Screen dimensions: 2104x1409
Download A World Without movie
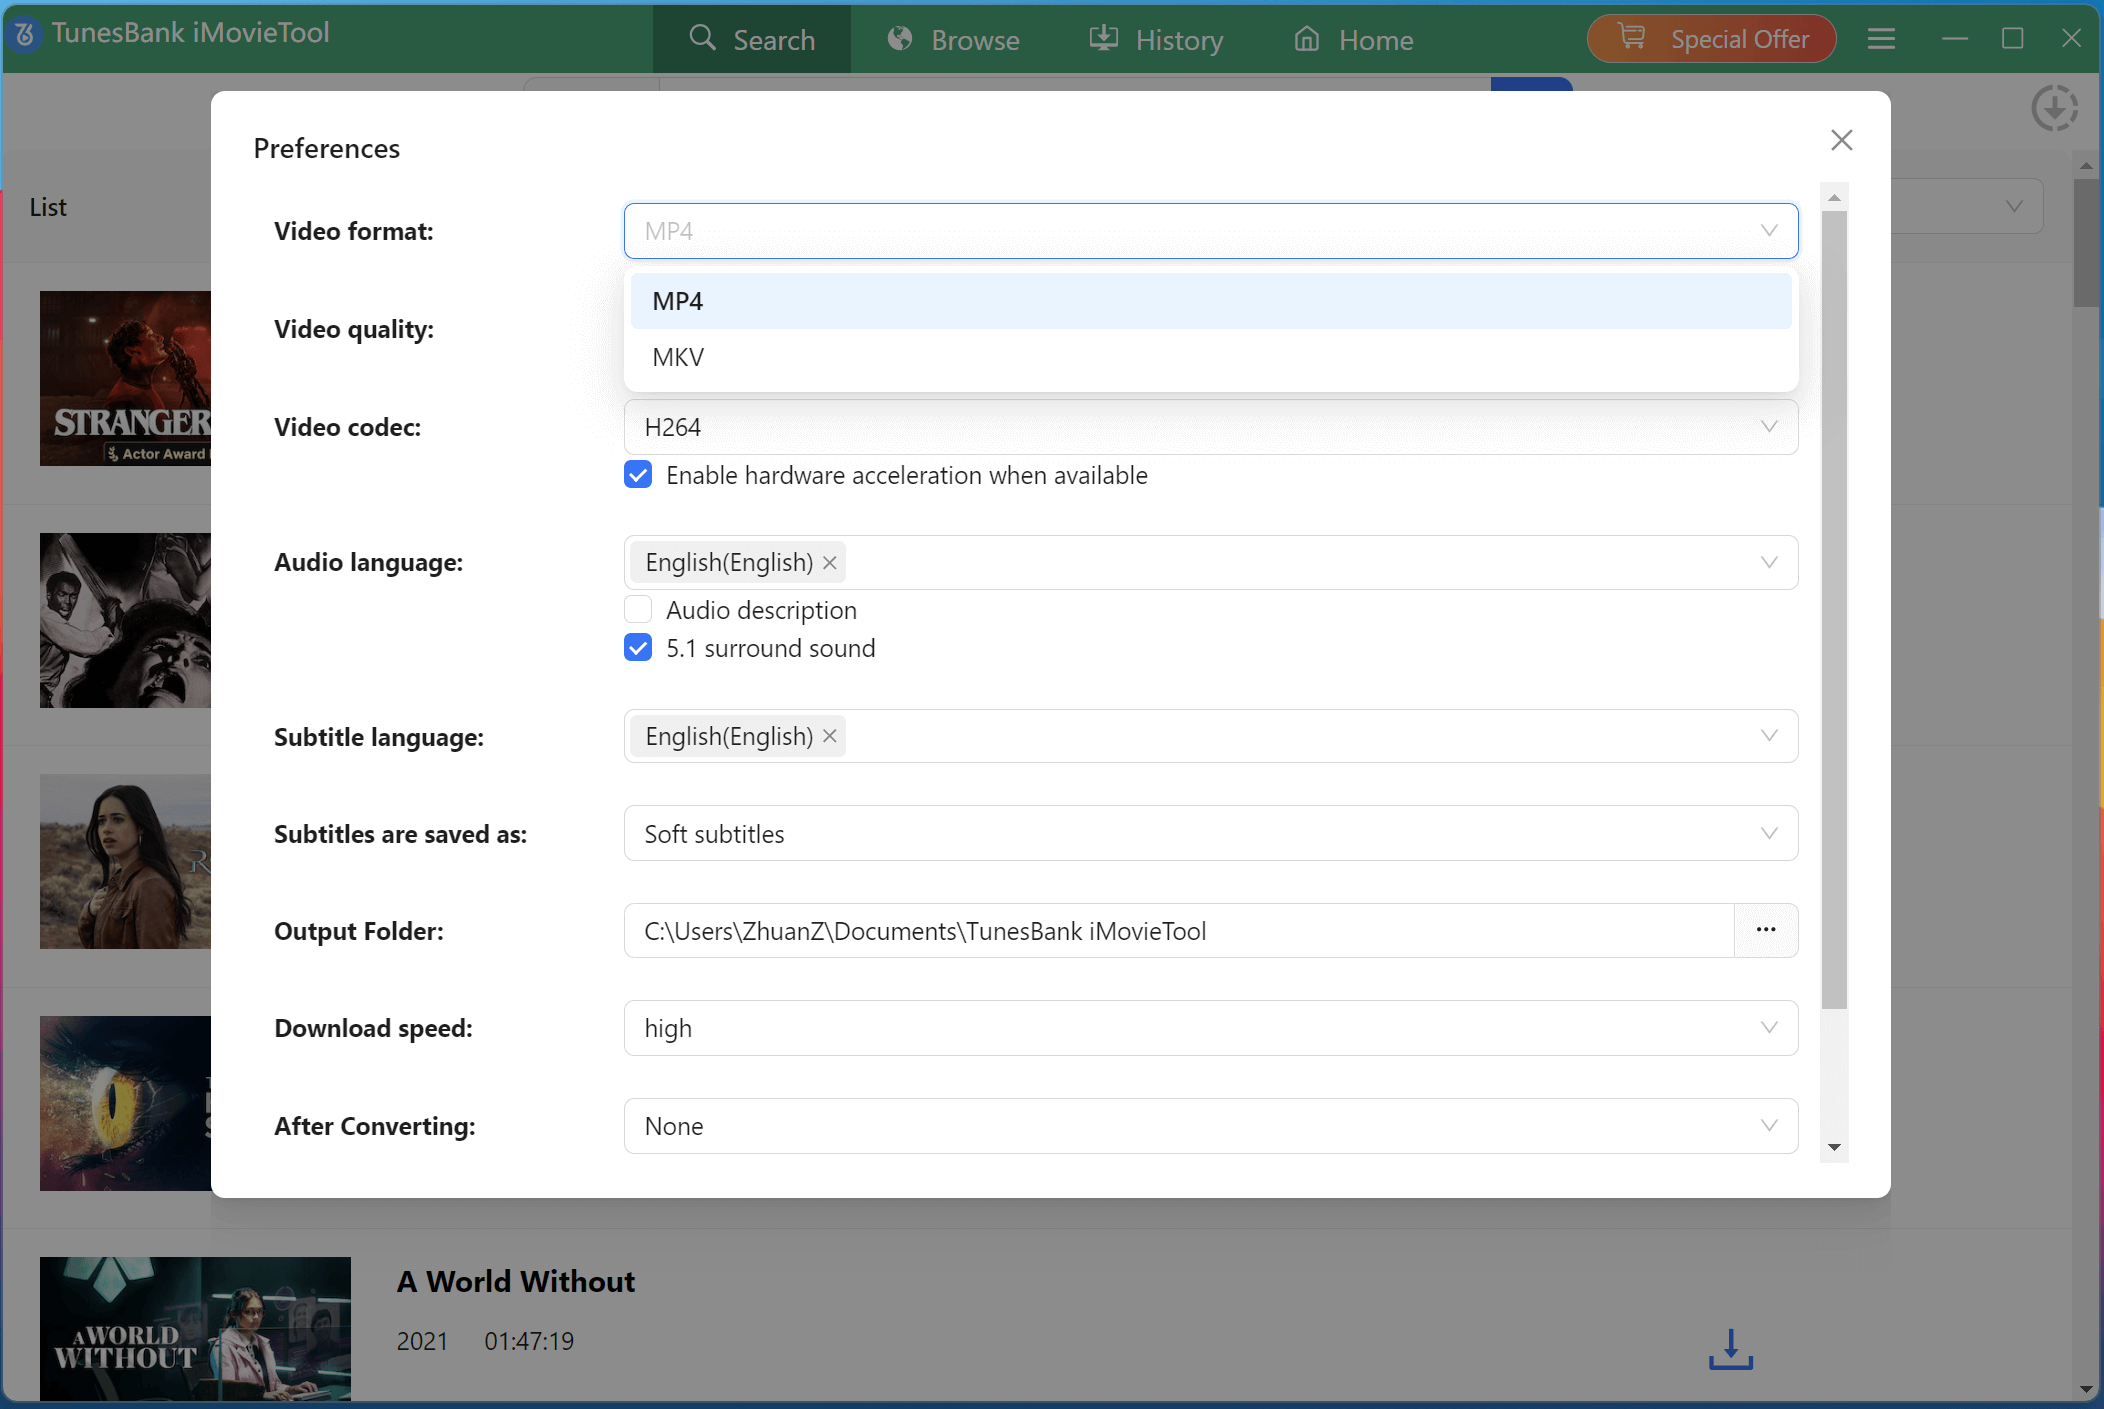(1730, 1349)
